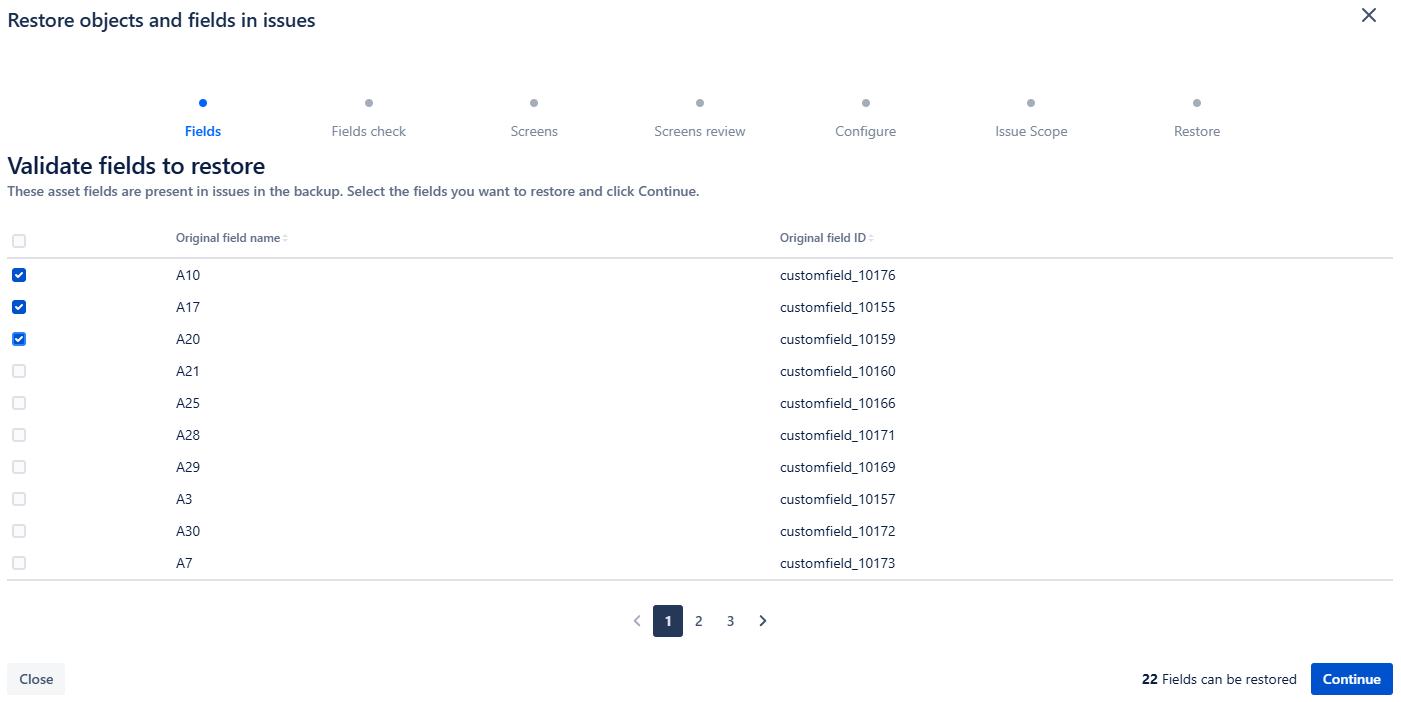Check the A28 field checkbox

(19, 435)
